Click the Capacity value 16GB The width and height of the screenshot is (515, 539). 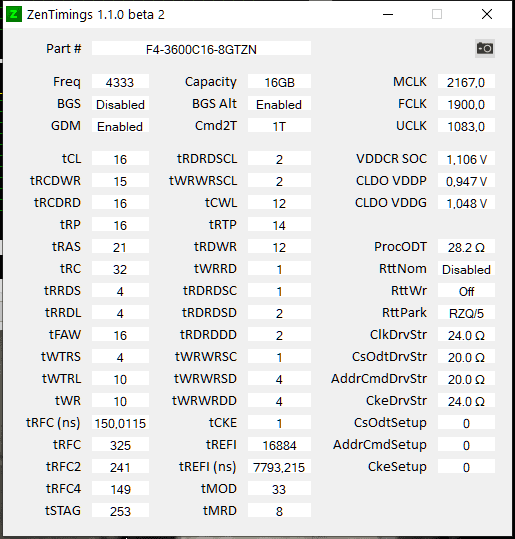pyautogui.click(x=279, y=81)
